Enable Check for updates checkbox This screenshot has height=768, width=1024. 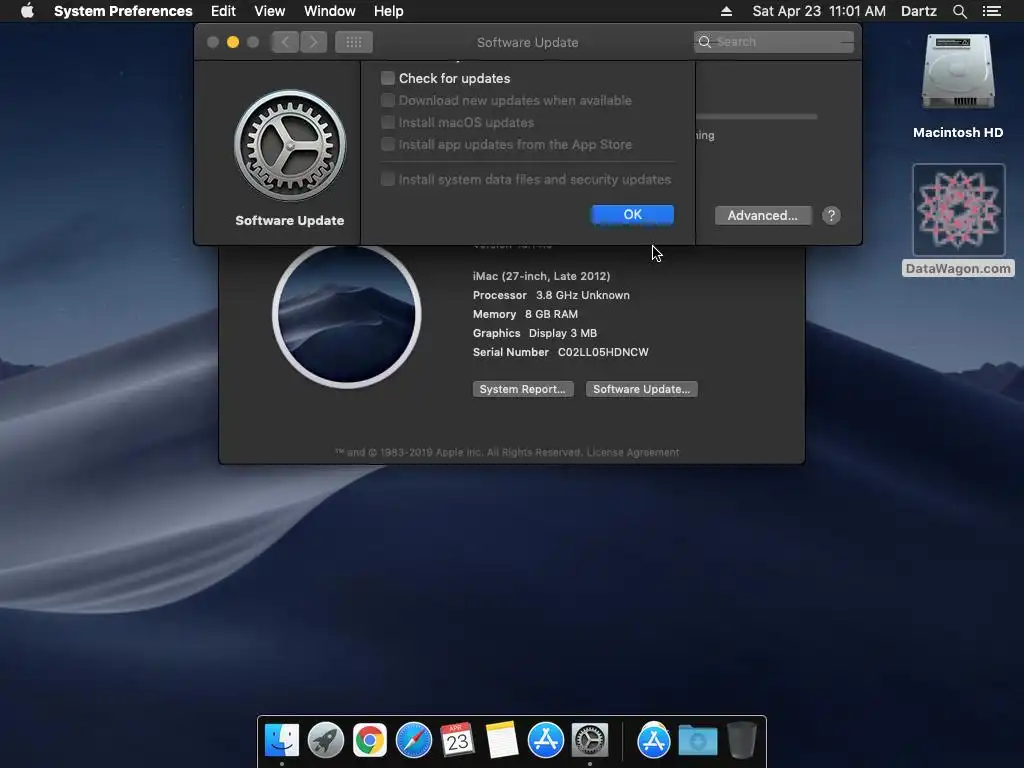point(388,78)
